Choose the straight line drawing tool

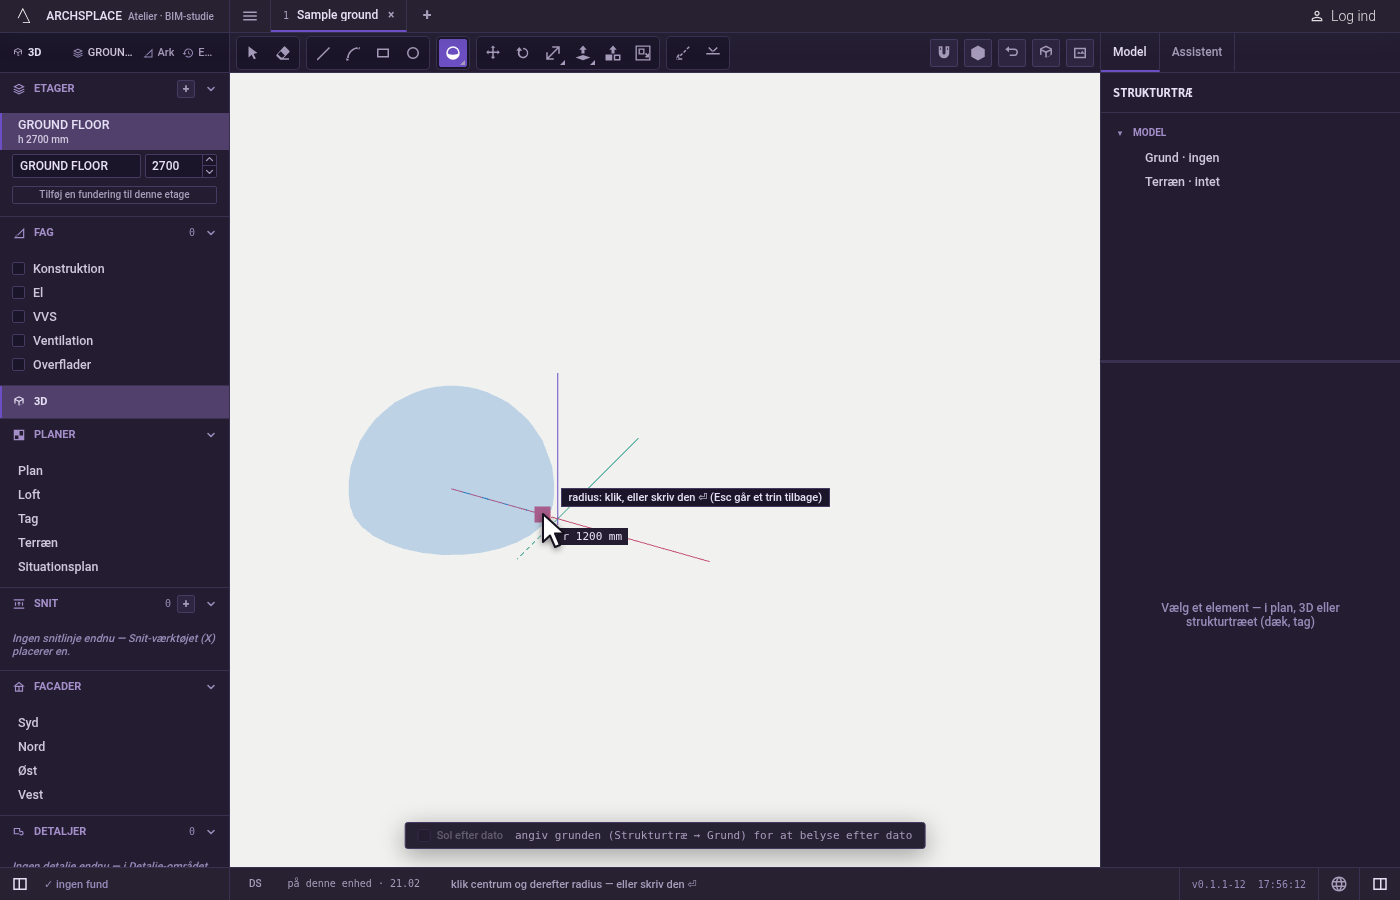pos(323,53)
